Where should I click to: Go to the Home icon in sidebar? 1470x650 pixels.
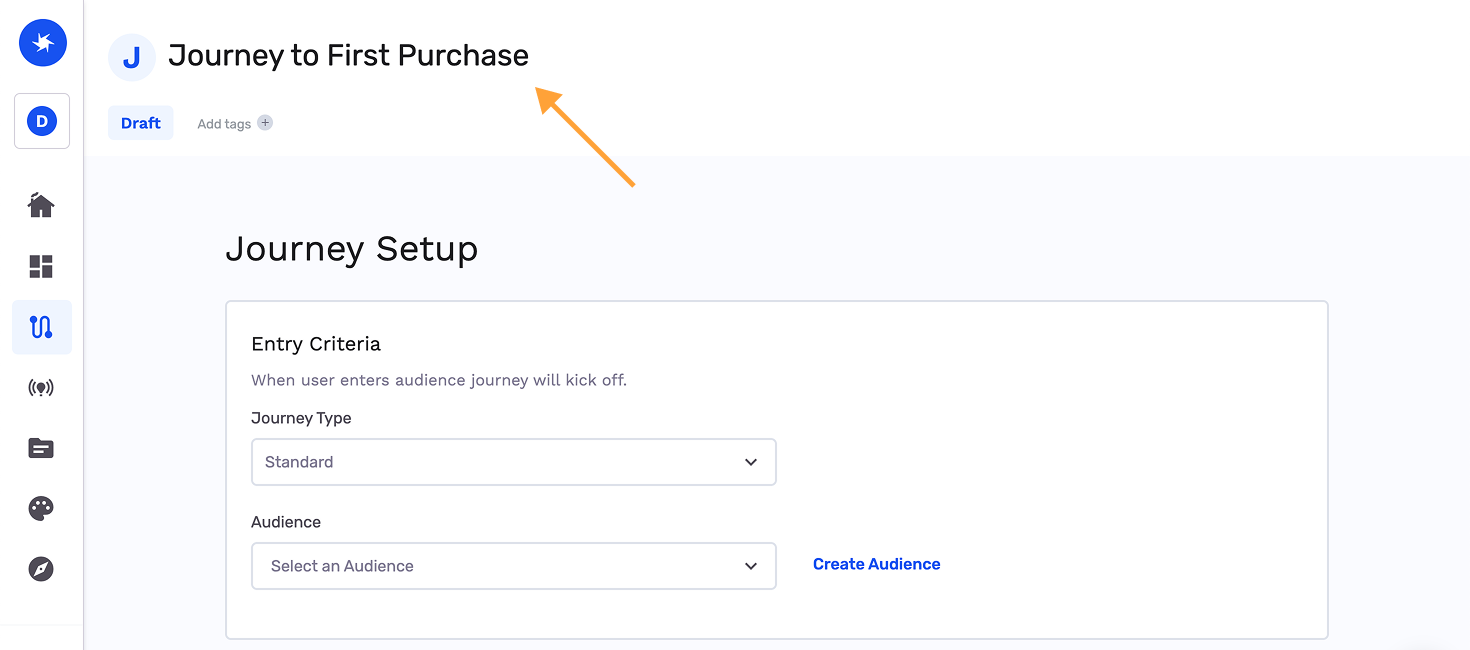point(41,205)
